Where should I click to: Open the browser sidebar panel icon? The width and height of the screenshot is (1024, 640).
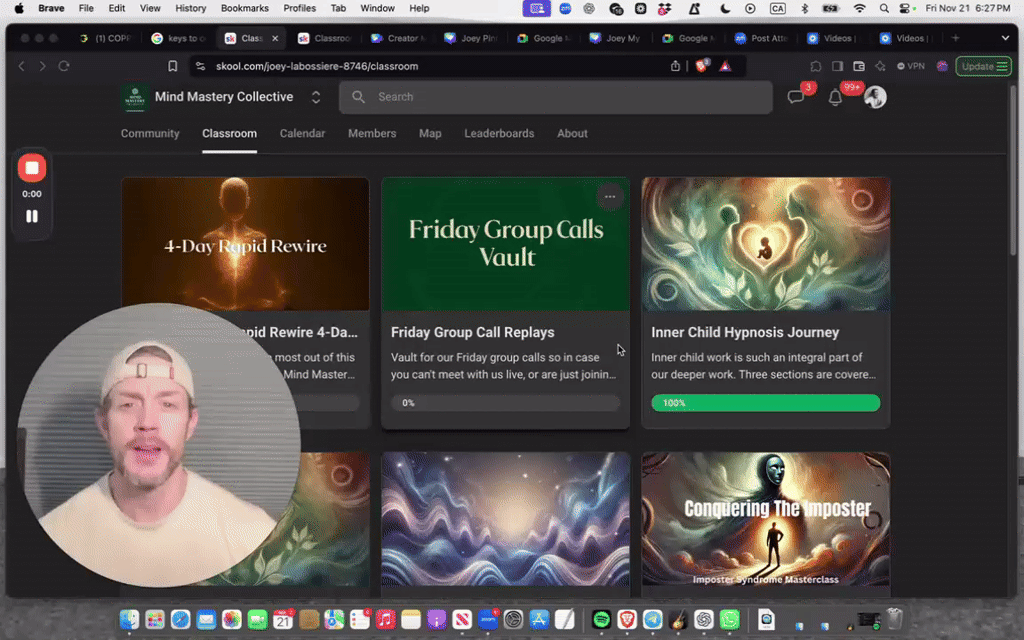click(x=839, y=66)
